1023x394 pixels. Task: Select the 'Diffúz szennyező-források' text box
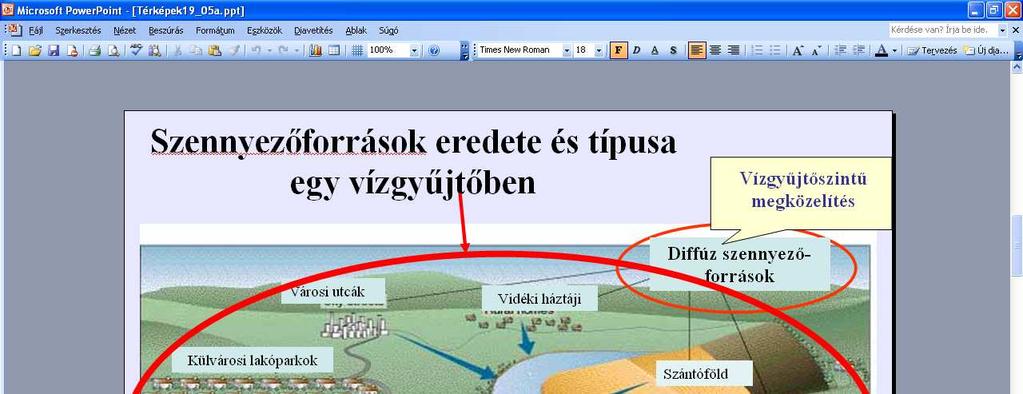pos(739,264)
